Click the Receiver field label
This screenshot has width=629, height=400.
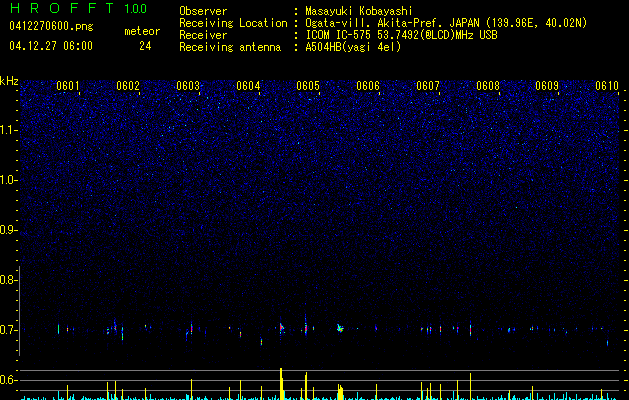[x=203, y=35]
